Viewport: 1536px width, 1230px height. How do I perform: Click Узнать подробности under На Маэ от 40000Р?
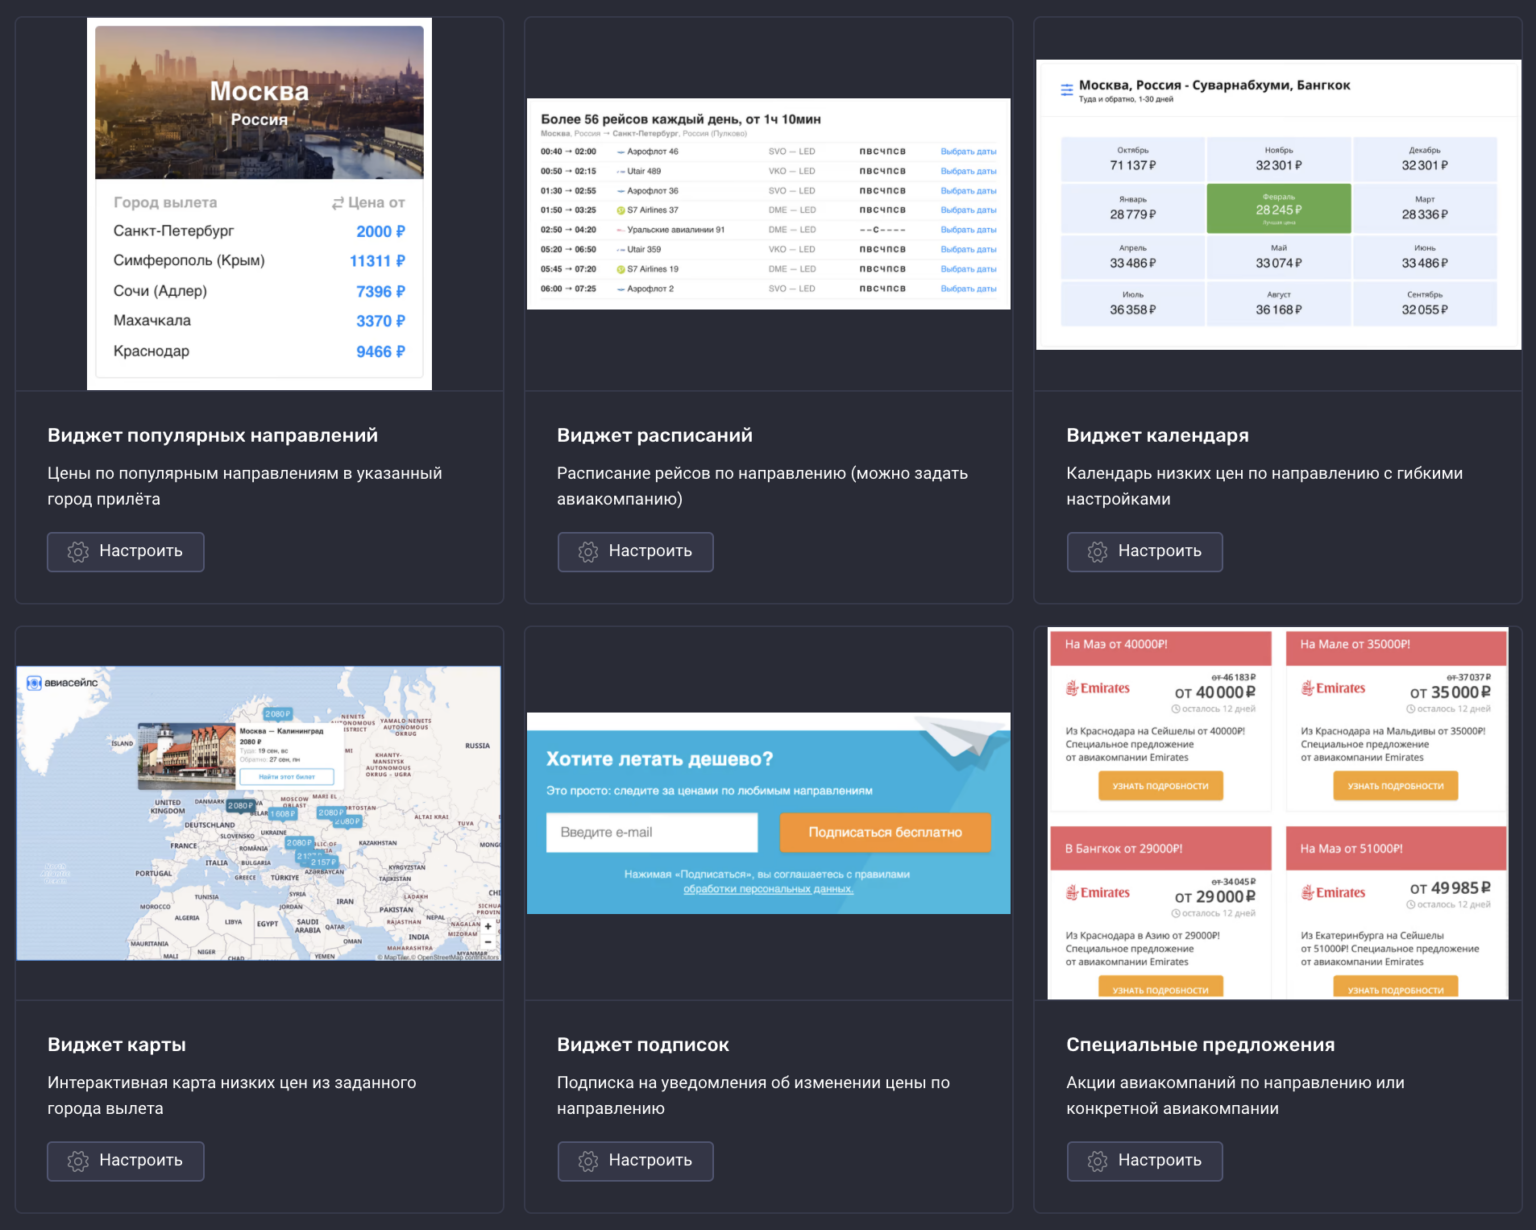coord(1160,786)
